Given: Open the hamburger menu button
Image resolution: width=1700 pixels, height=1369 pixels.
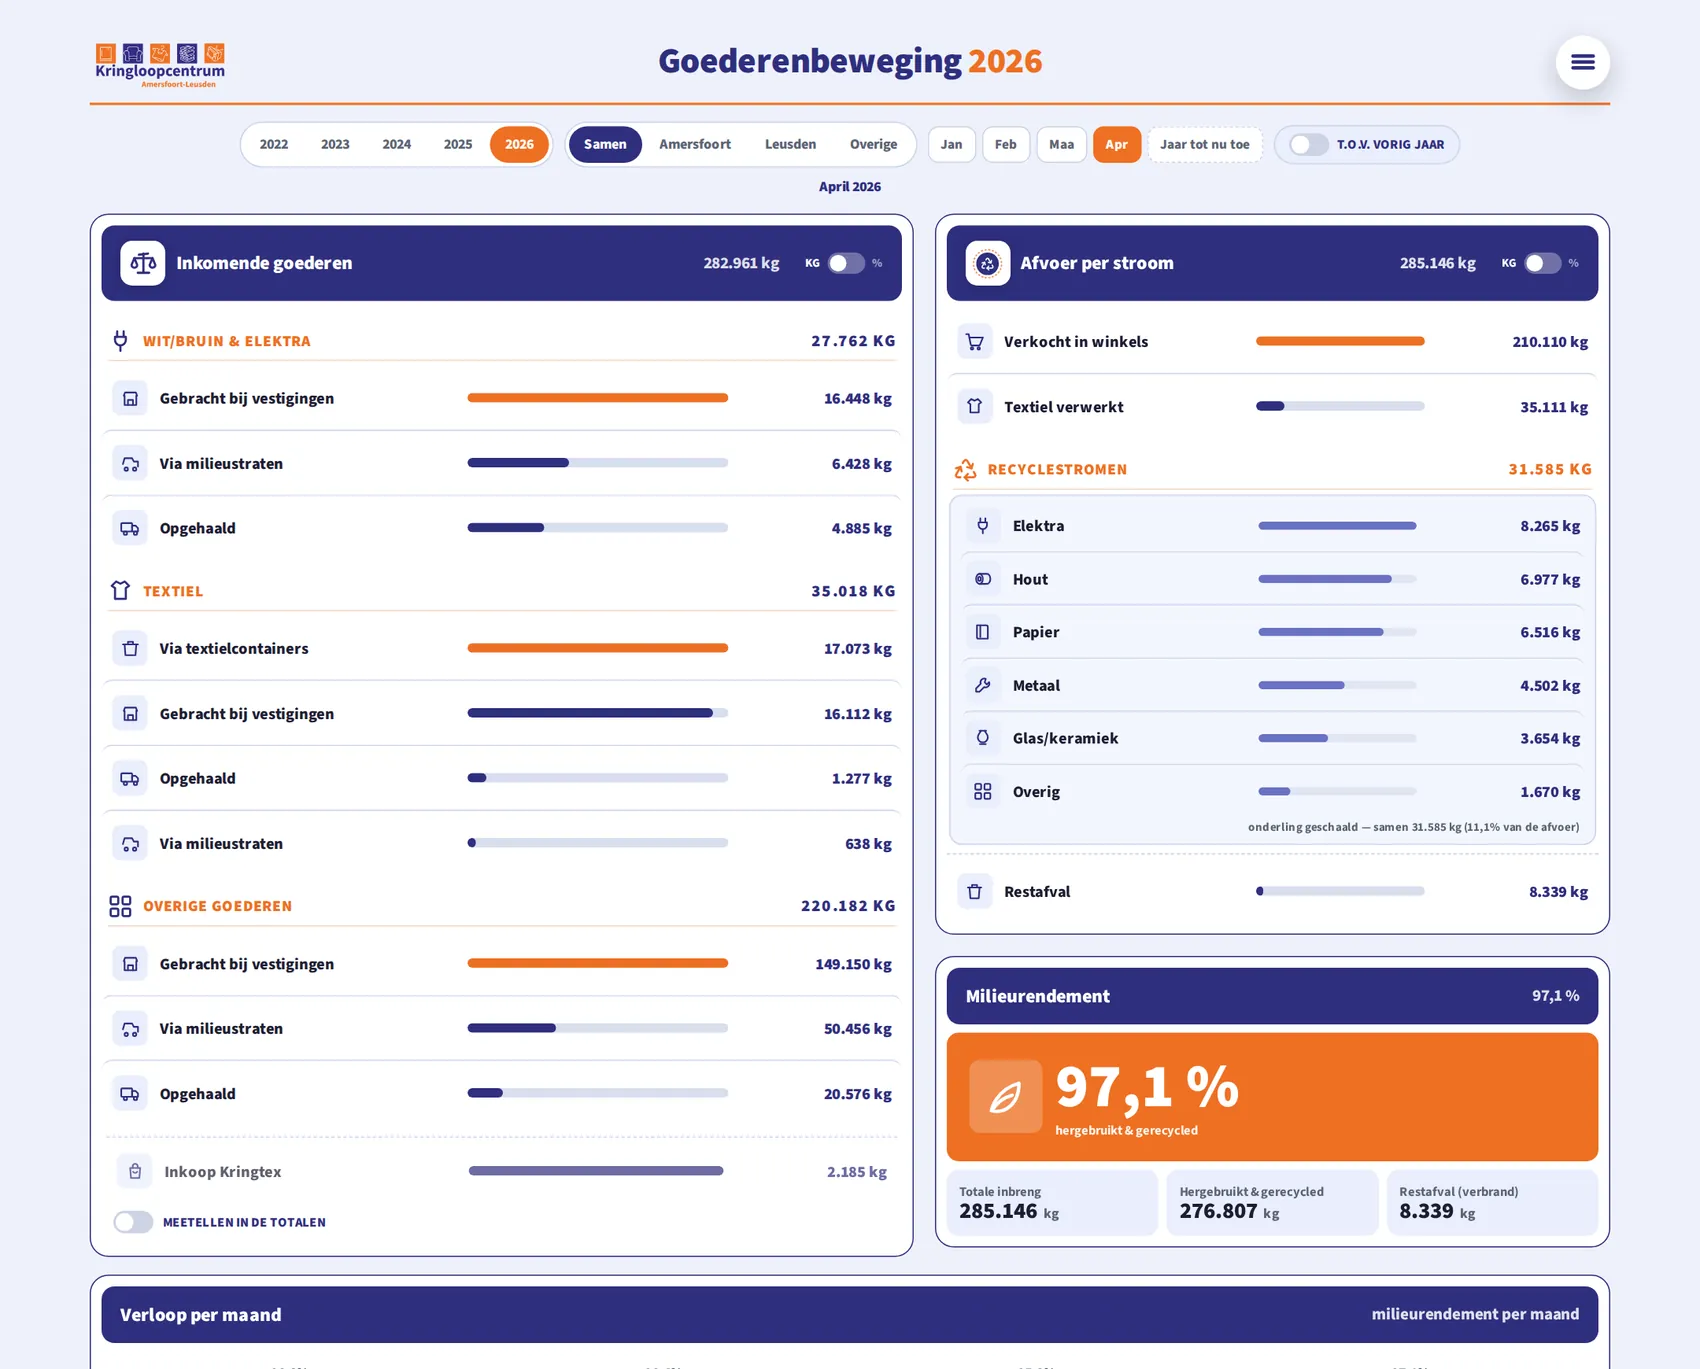Looking at the screenshot, I should 1582,62.
